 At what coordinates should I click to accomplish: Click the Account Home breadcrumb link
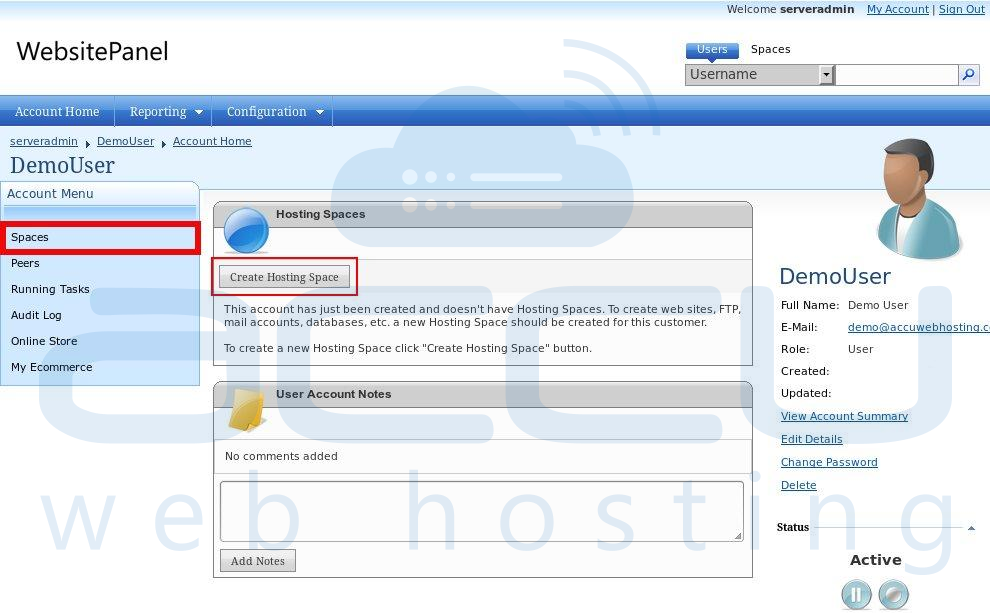[x=212, y=141]
